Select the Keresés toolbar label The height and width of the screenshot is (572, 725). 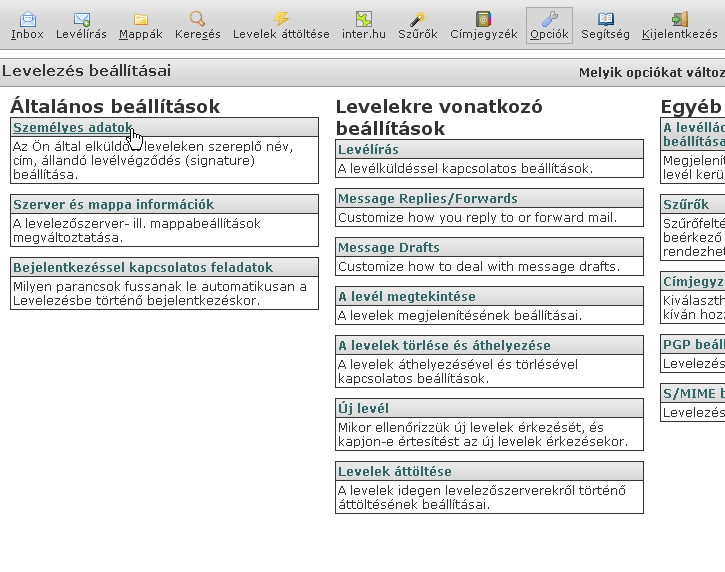[197, 34]
